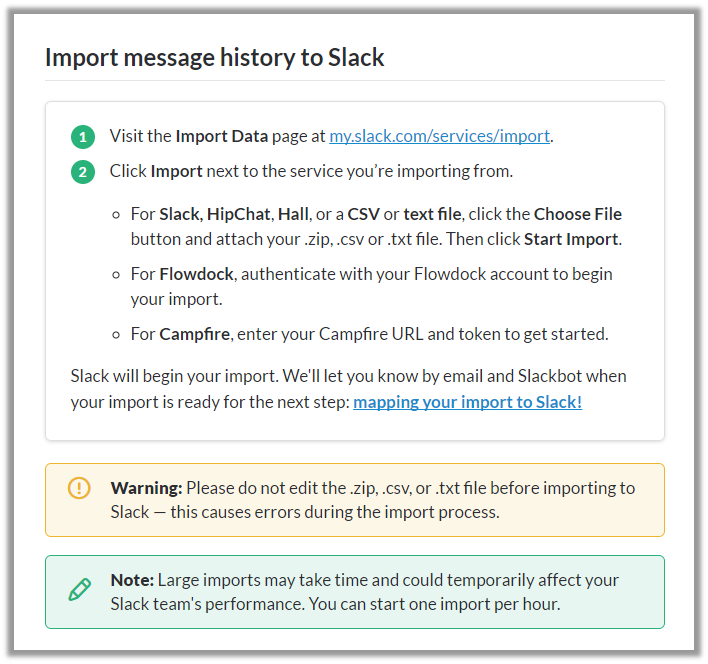Click the bold Import word in step 2

177,171
